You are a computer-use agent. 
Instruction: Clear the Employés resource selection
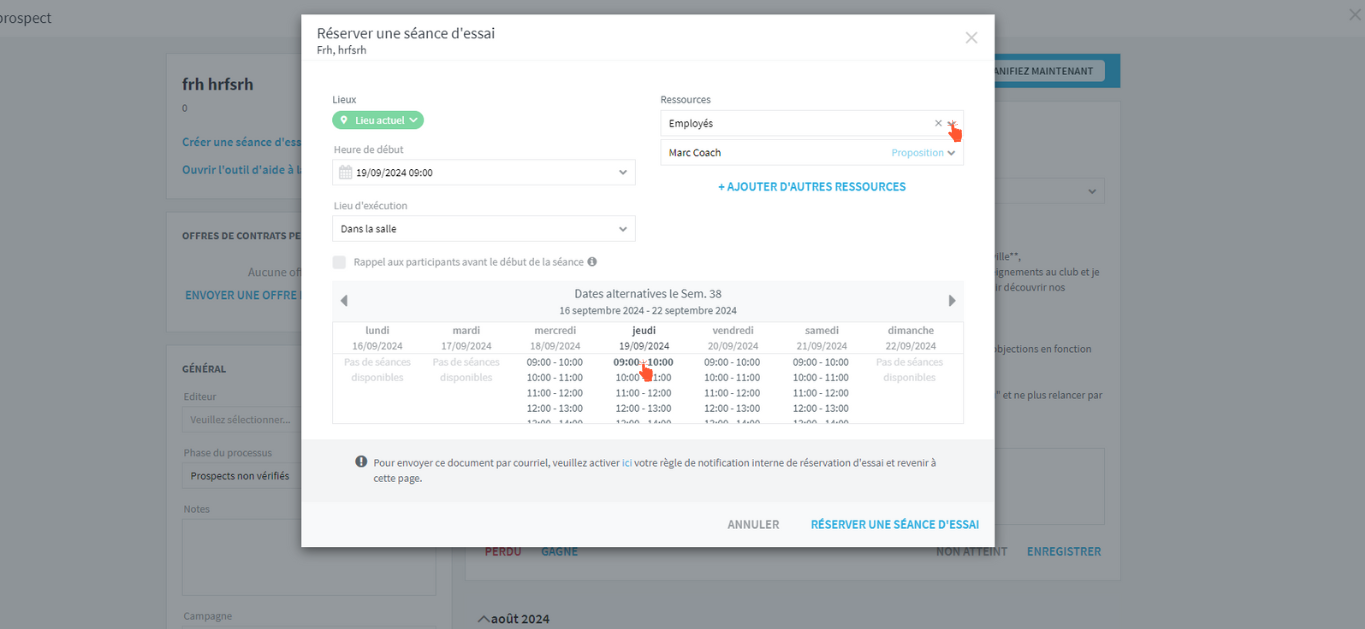click(938, 124)
